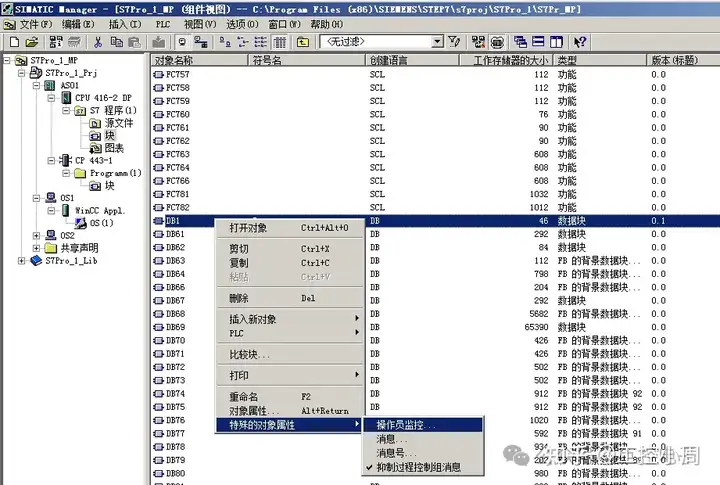720x485 pixels.
Task: Expand the 共享声明 folder node
Action: click(x=36, y=248)
